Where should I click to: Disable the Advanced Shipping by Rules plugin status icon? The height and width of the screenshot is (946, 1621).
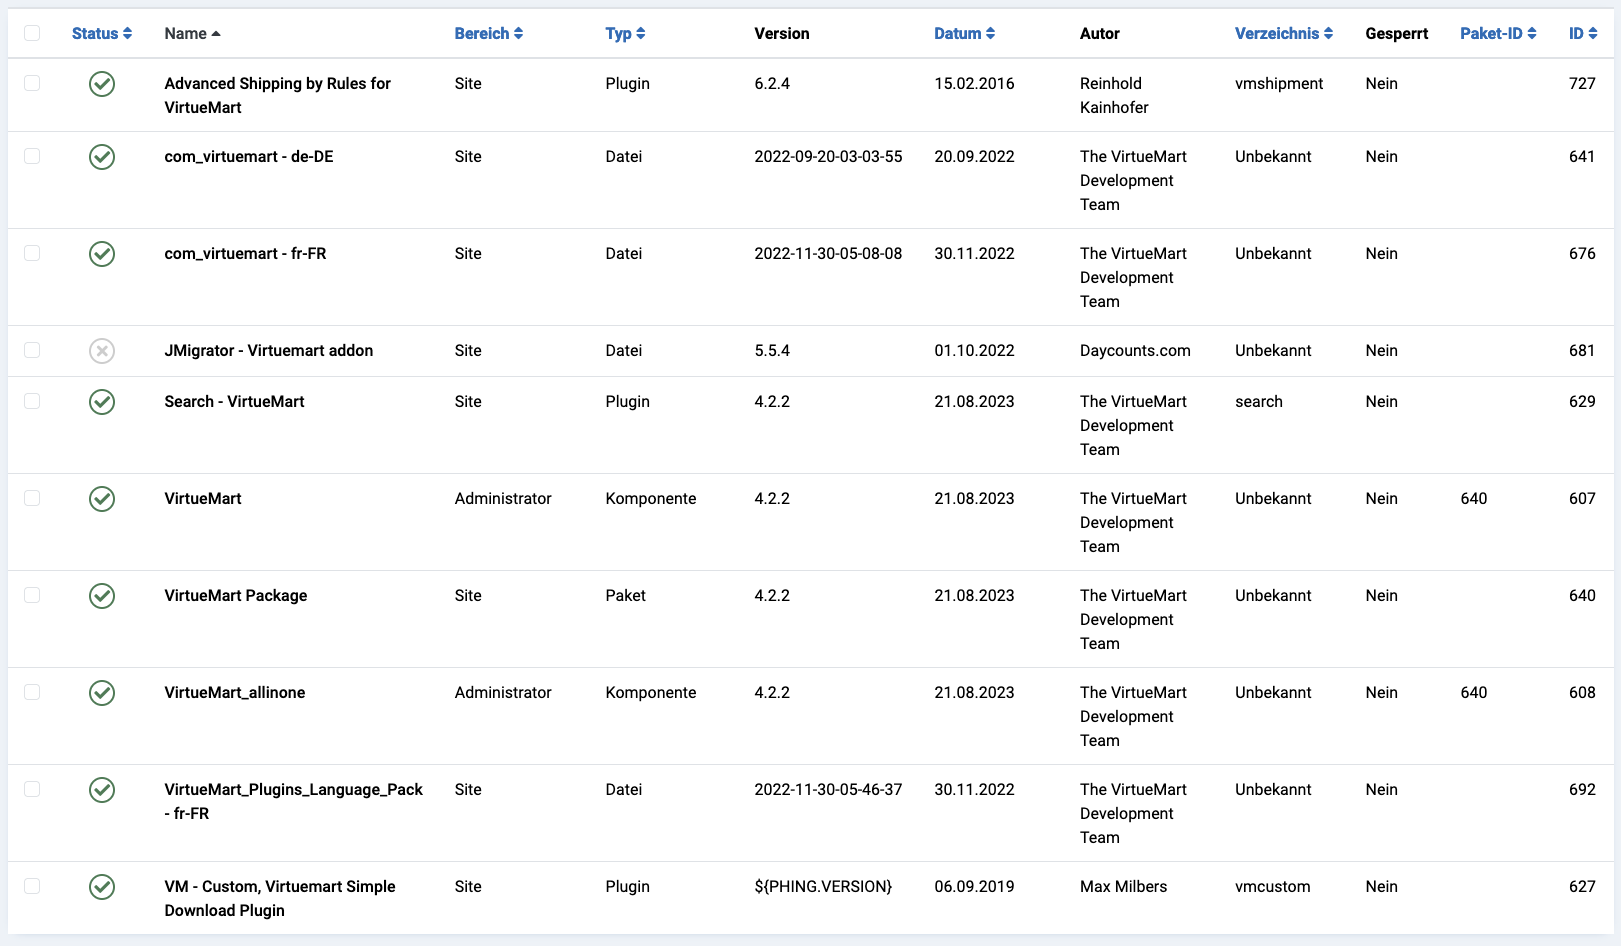coord(102,84)
